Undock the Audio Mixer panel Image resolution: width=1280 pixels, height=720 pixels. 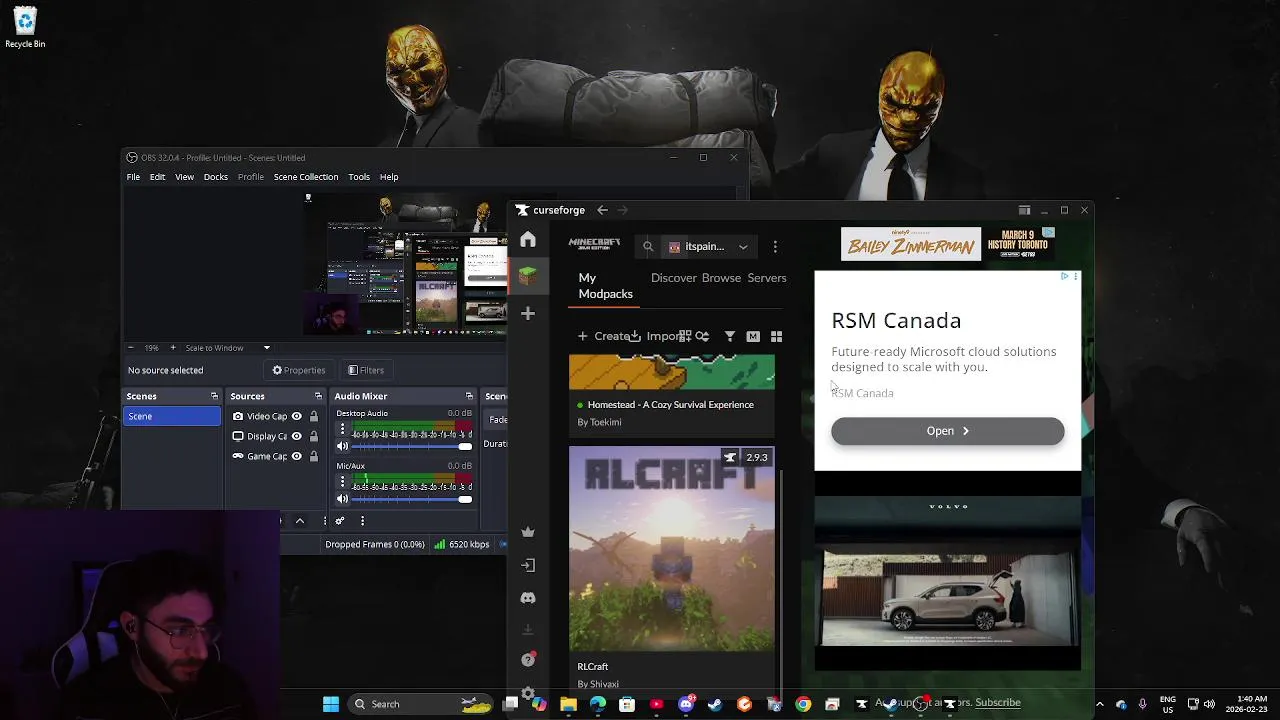(469, 397)
